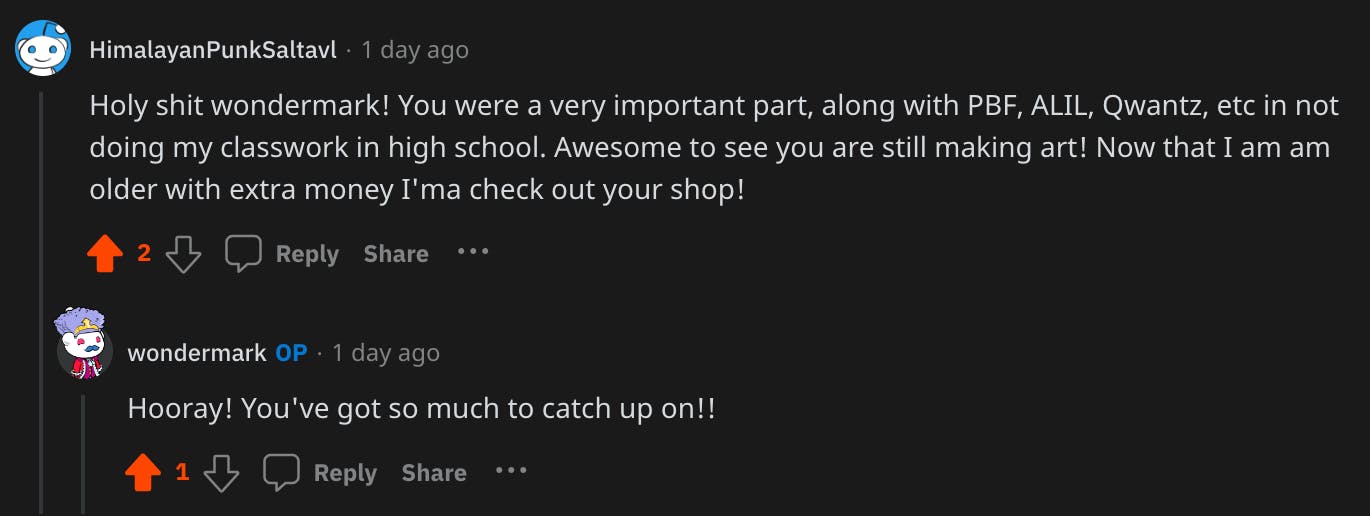The height and width of the screenshot is (516, 1370).
Task: Share wondermark's reply
Action: point(434,473)
